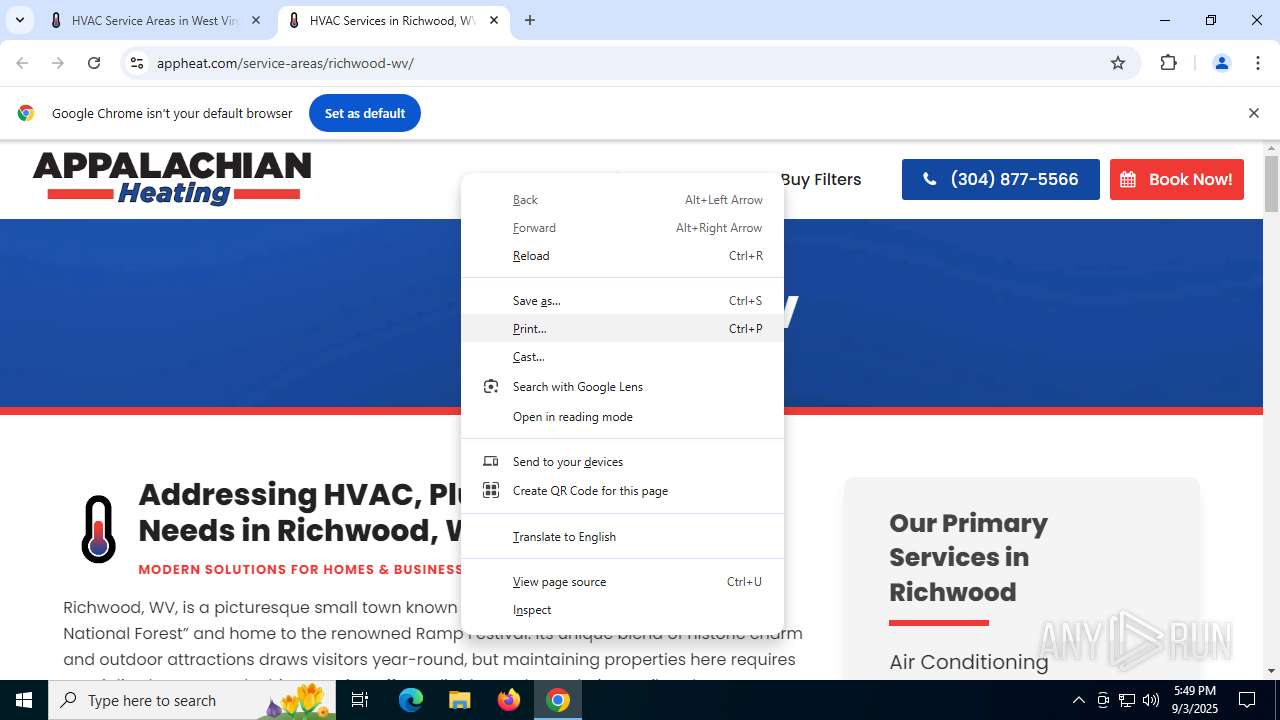
Task: Click the taskbar search box
Action: (x=192, y=700)
